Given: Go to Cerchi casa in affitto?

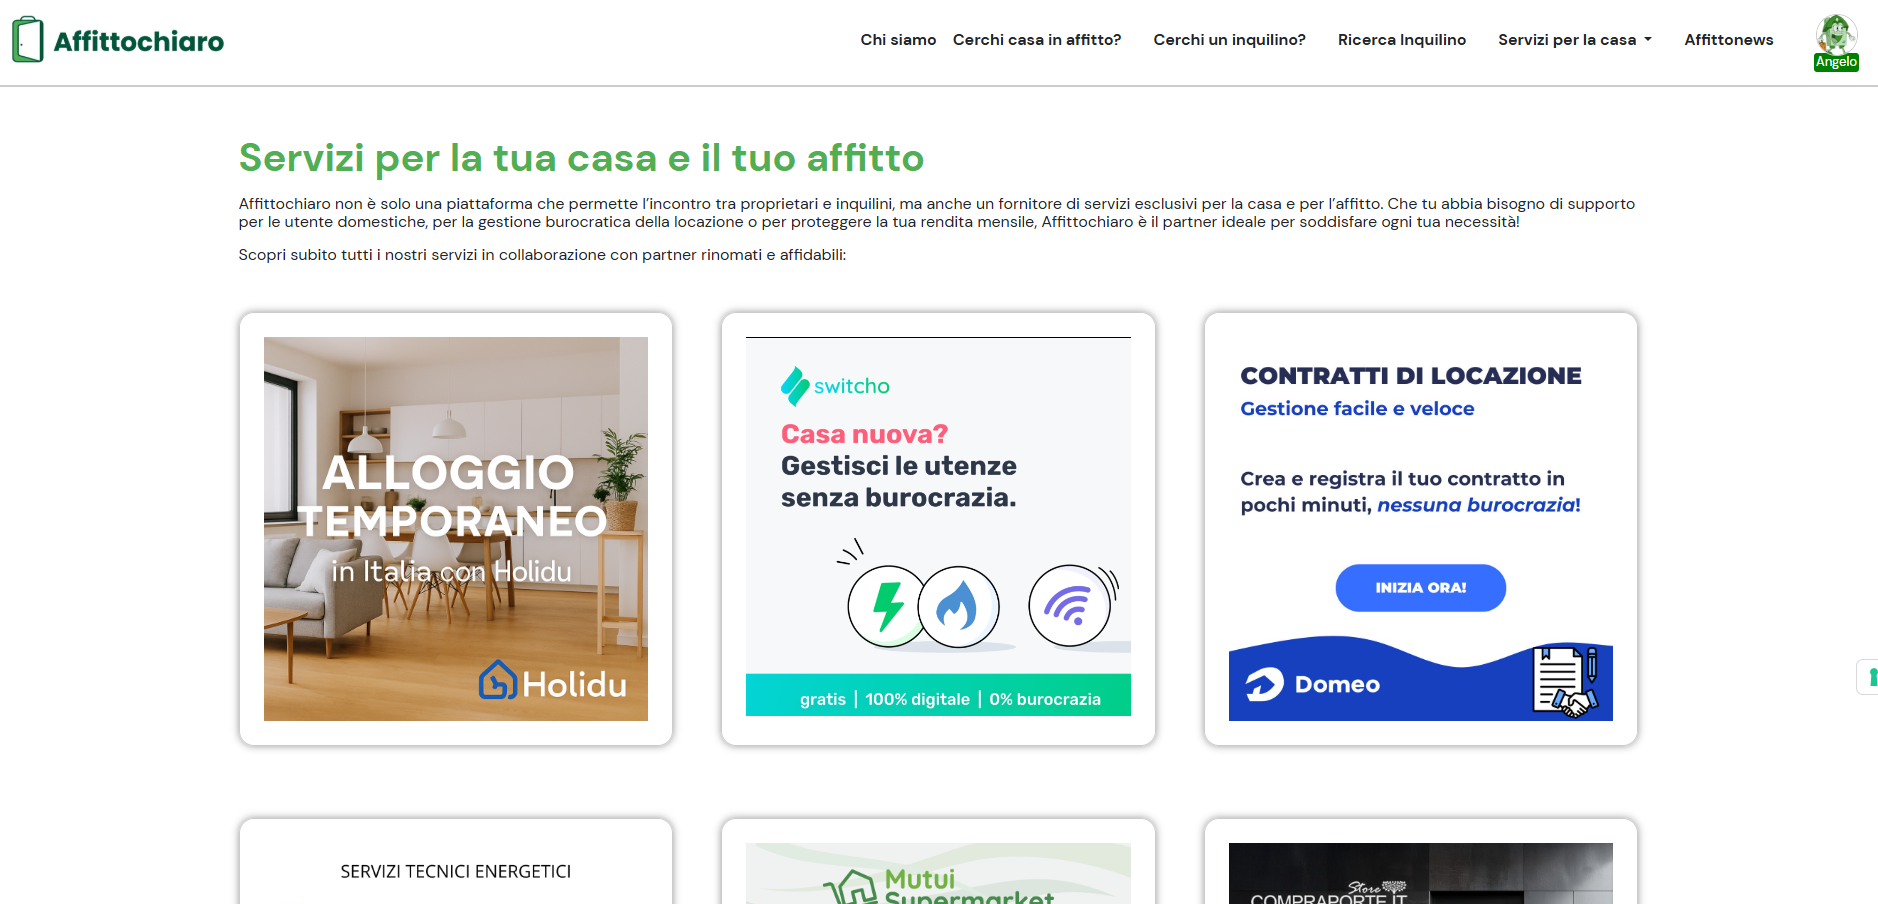Looking at the screenshot, I should pos(1037,40).
